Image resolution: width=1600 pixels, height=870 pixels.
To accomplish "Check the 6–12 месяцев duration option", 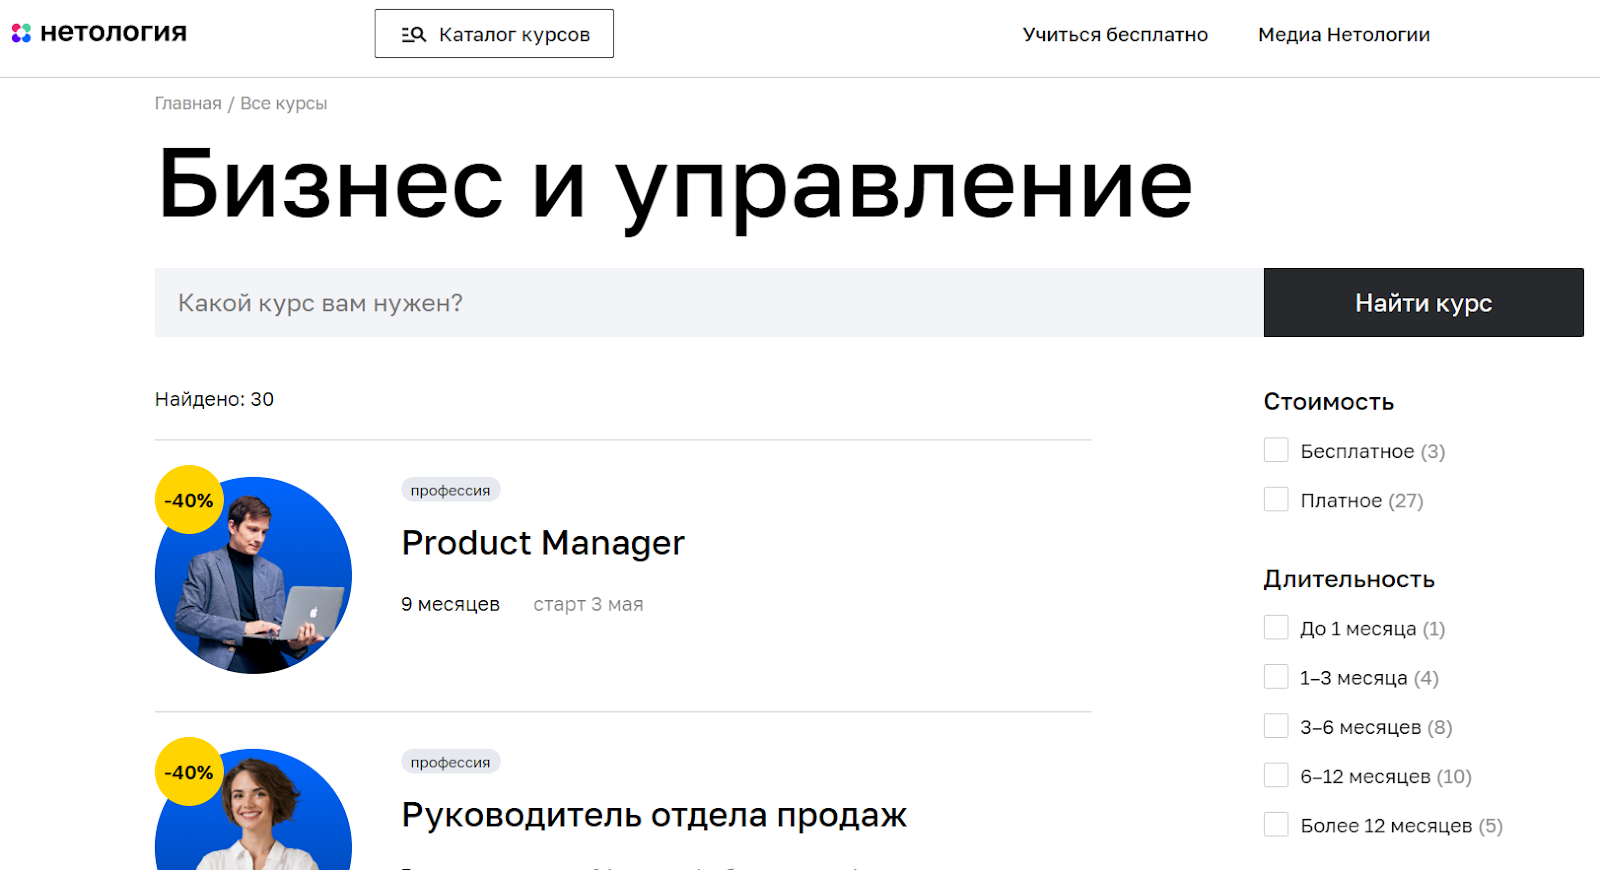I will click(x=1276, y=775).
